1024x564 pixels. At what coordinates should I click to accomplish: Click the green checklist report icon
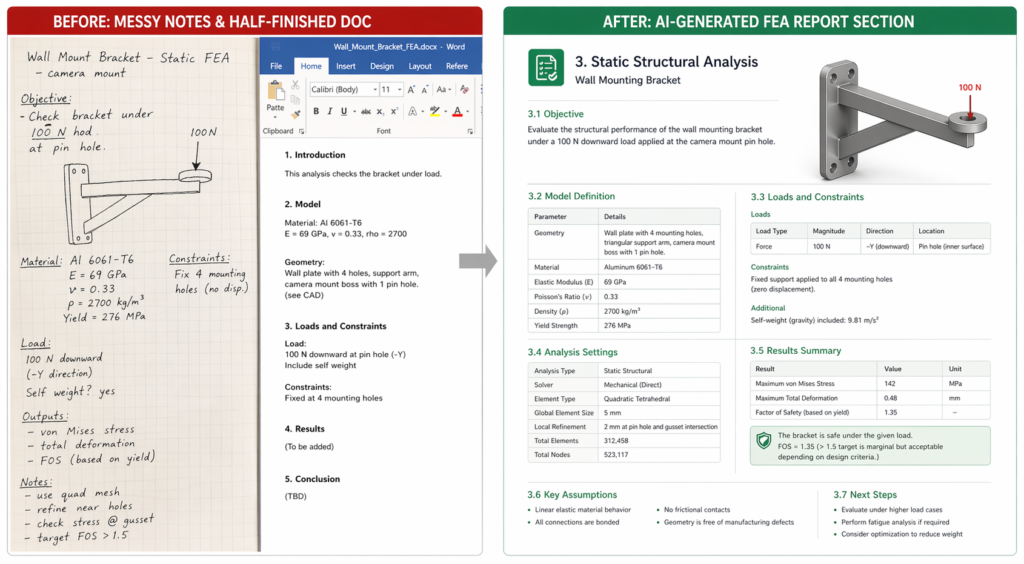tap(546, 67)
